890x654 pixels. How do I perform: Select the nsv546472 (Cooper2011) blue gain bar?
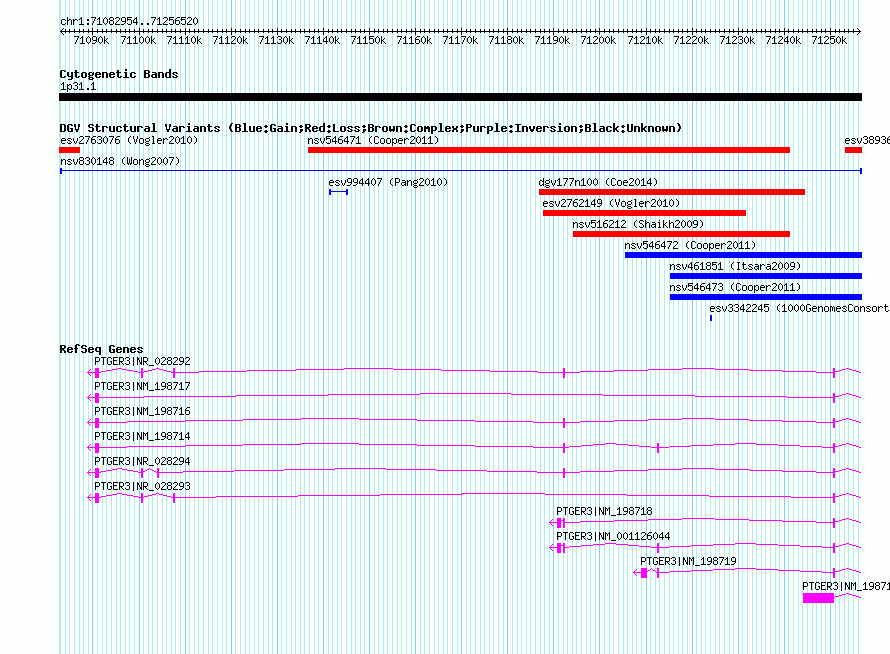[x=744, y=255]
